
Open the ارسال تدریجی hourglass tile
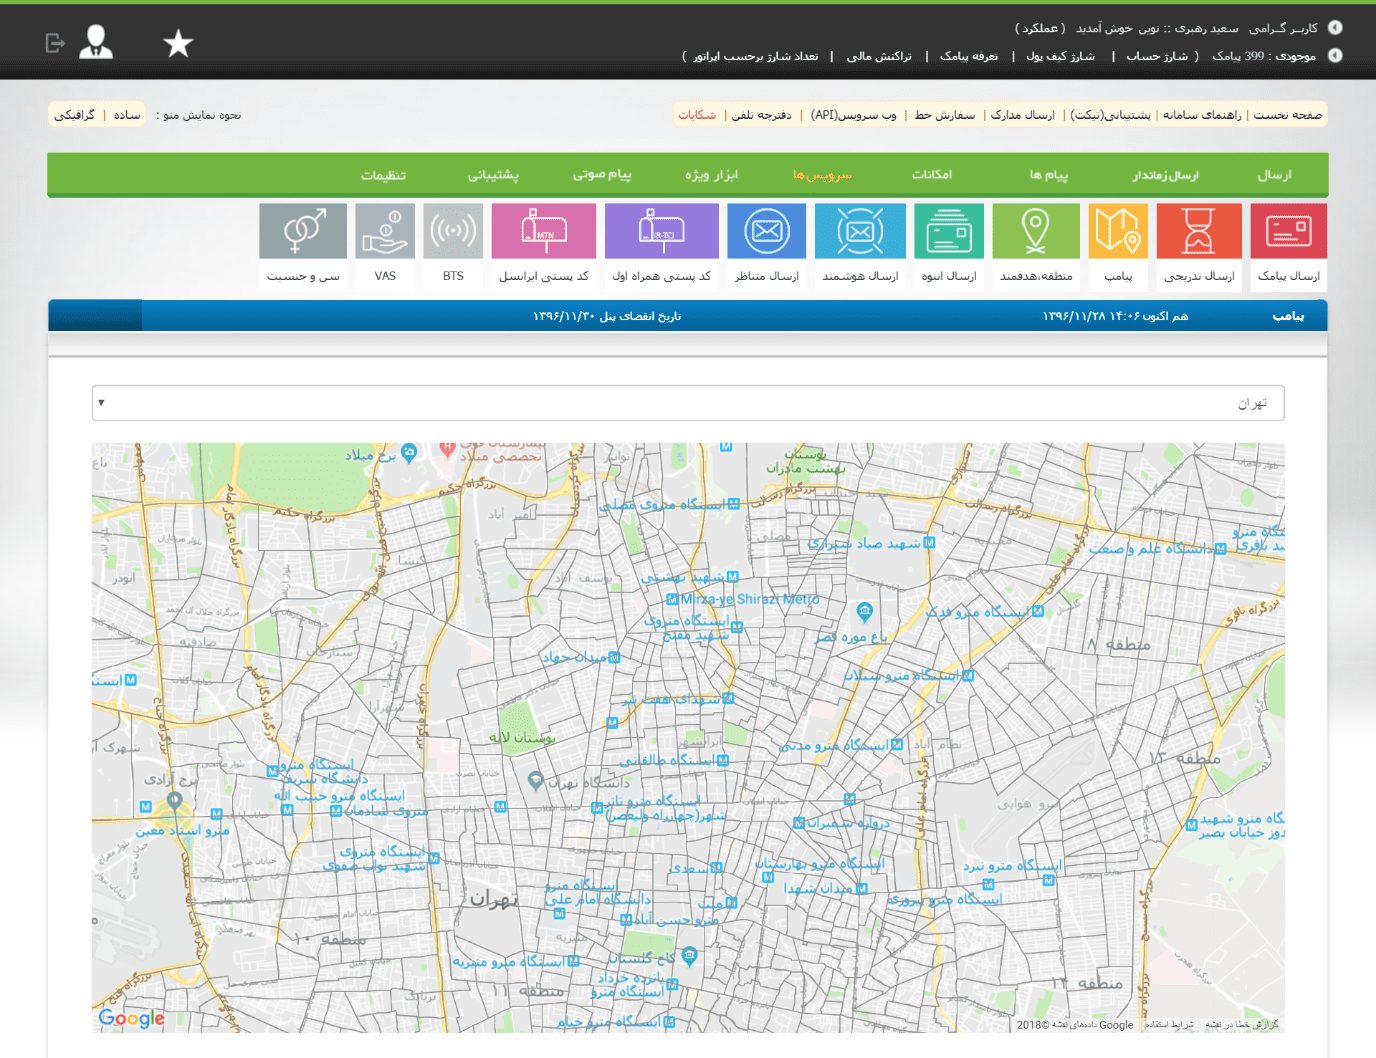1199,246
